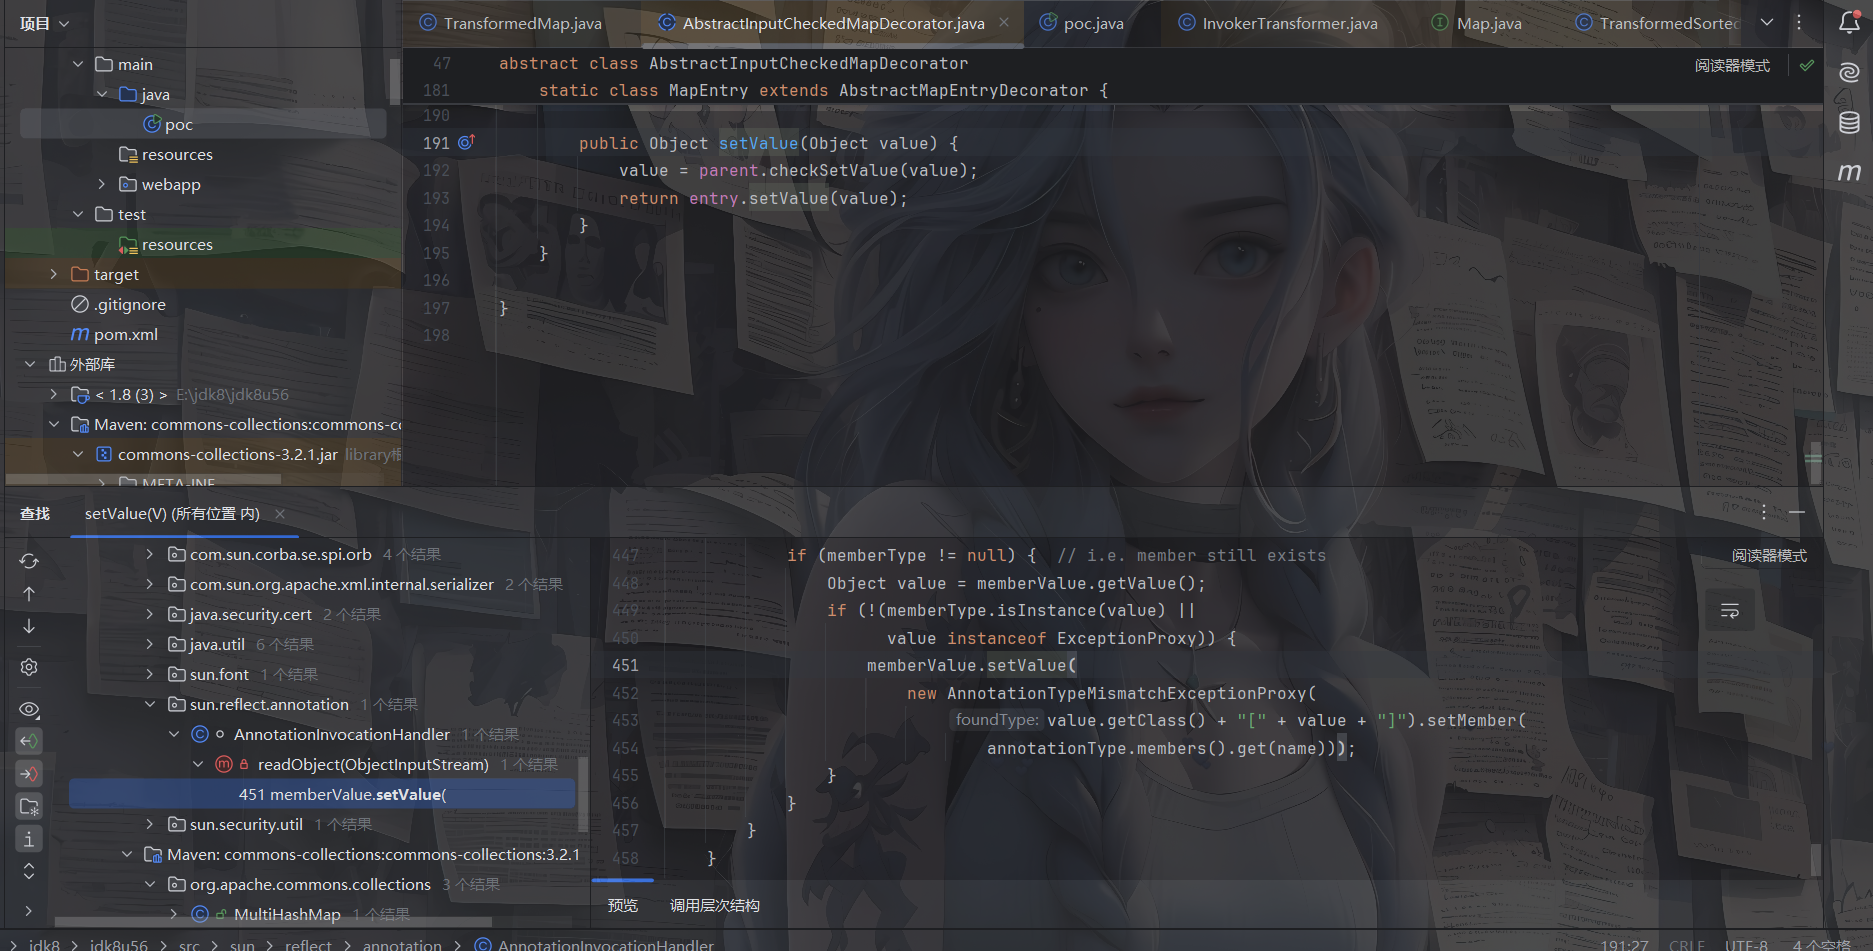The image size is (1873, 951).
Task: Expand the java.util package results
Action: [x=149, y=644]
